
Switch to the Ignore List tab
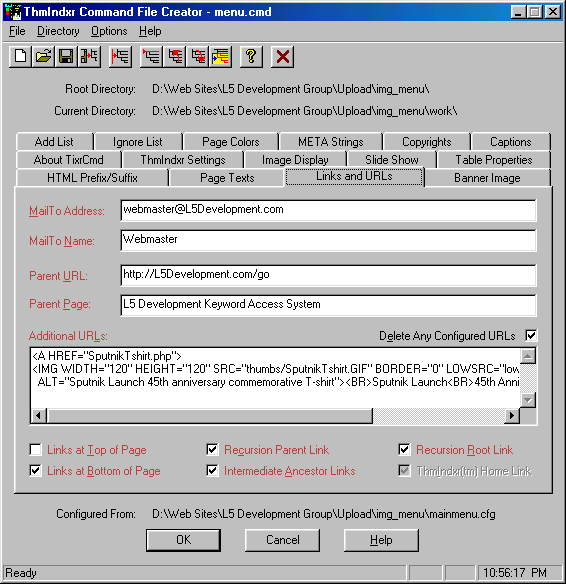(x=138, y=142)
